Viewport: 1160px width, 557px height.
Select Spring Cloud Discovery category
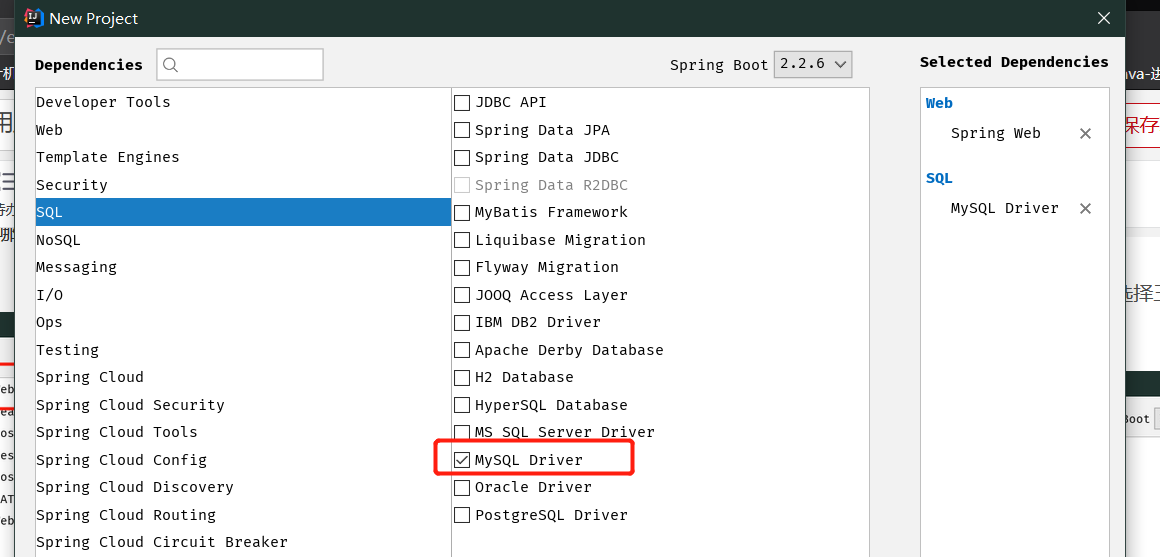[x=243, y=487]
